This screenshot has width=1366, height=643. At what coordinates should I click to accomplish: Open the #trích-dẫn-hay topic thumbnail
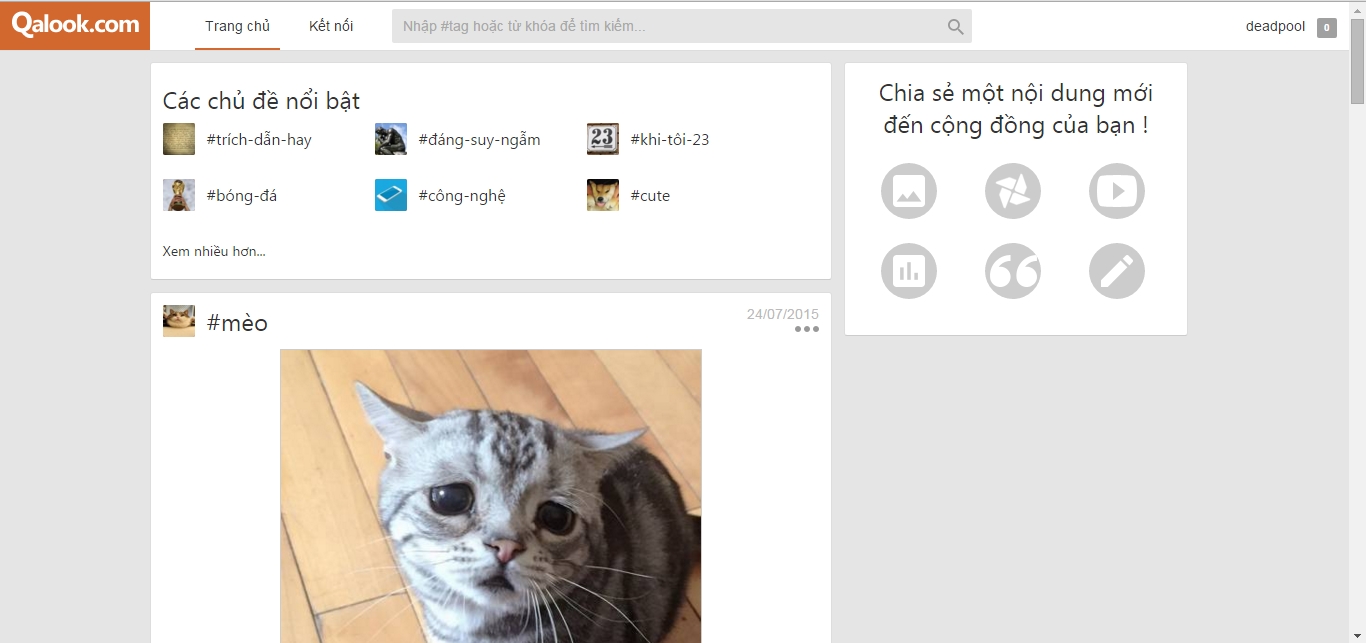click(x=179, y=139)
